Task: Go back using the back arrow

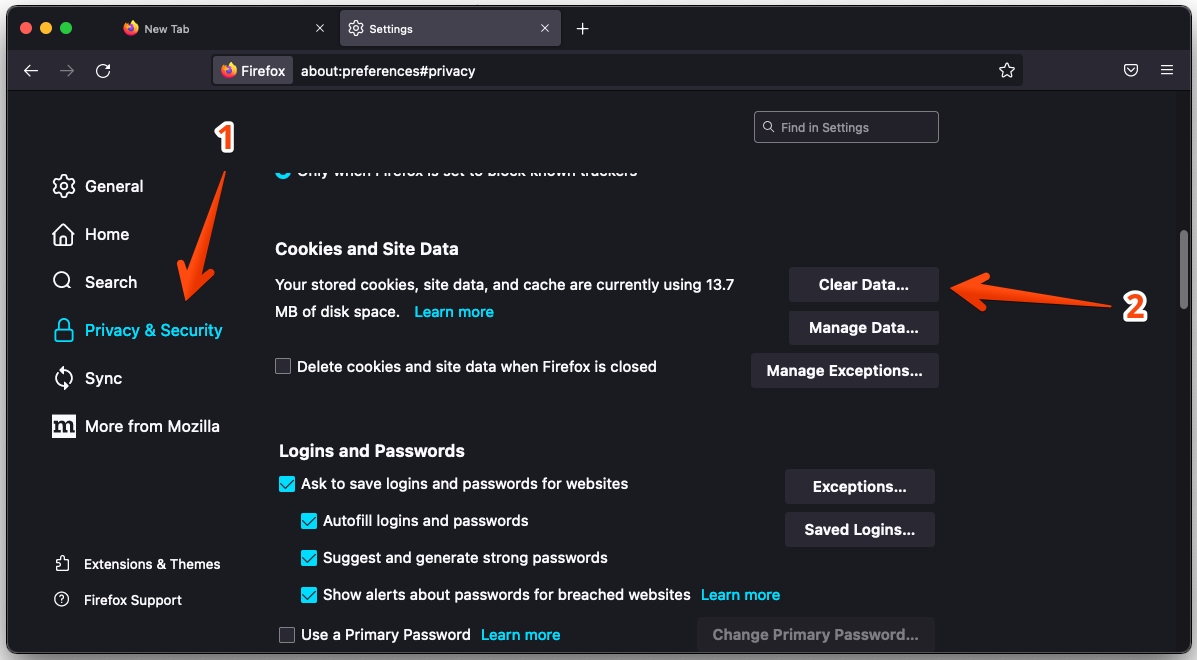Action: coord(31,71)
